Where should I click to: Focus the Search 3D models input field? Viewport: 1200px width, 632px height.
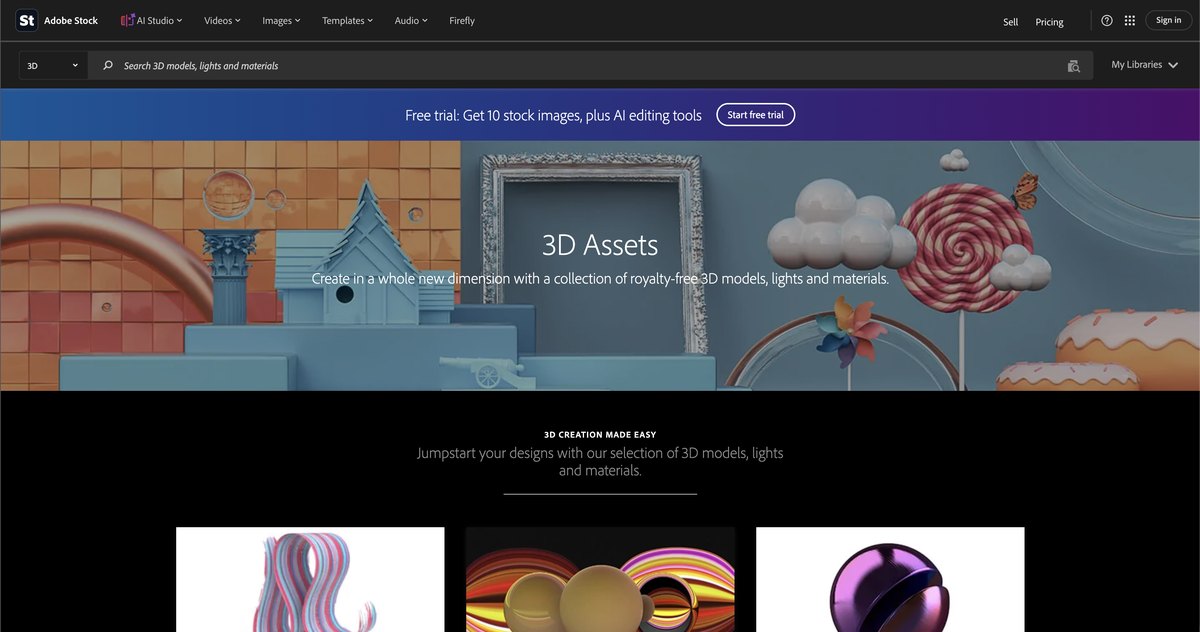coord(590,66)
